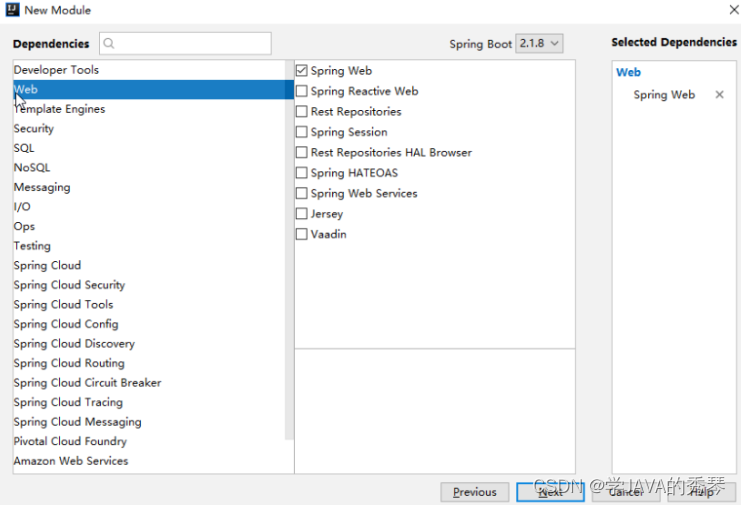The image size is (741, 505).
Task: Select the SQL category
Action: point(149,148)
